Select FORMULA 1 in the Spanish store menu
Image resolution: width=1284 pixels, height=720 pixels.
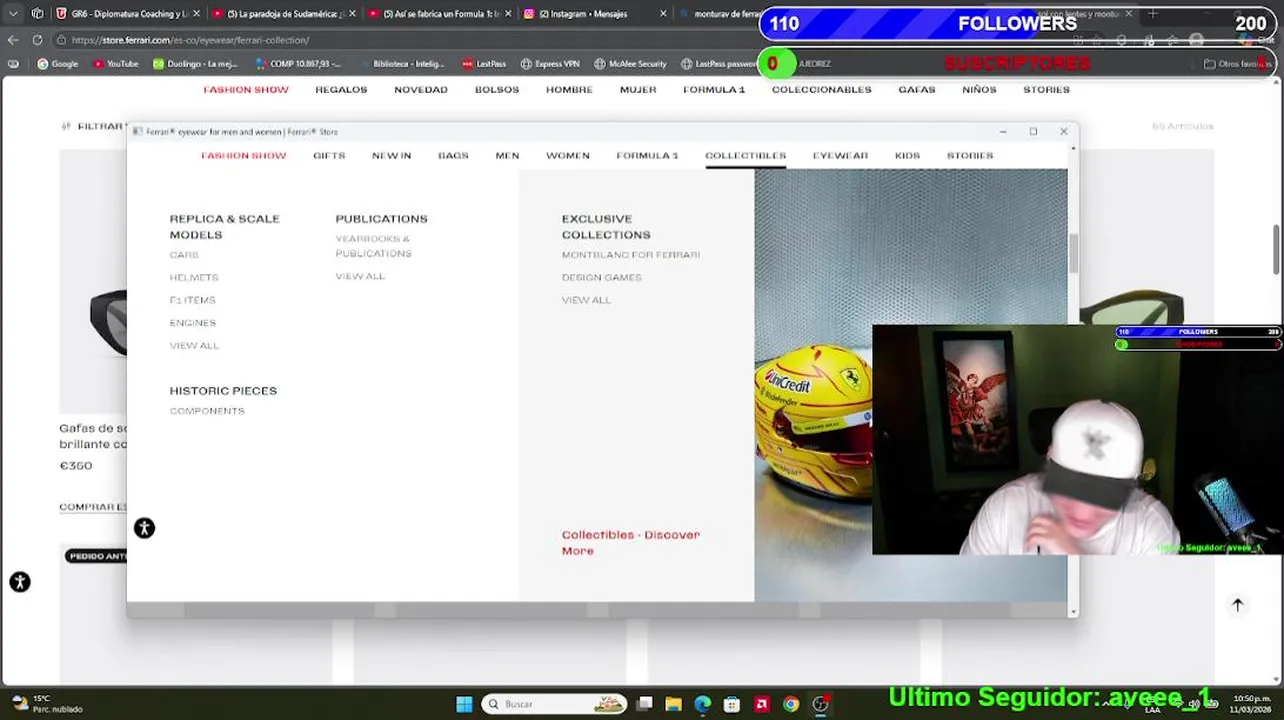pyautogui.click(x=714, y=90)
